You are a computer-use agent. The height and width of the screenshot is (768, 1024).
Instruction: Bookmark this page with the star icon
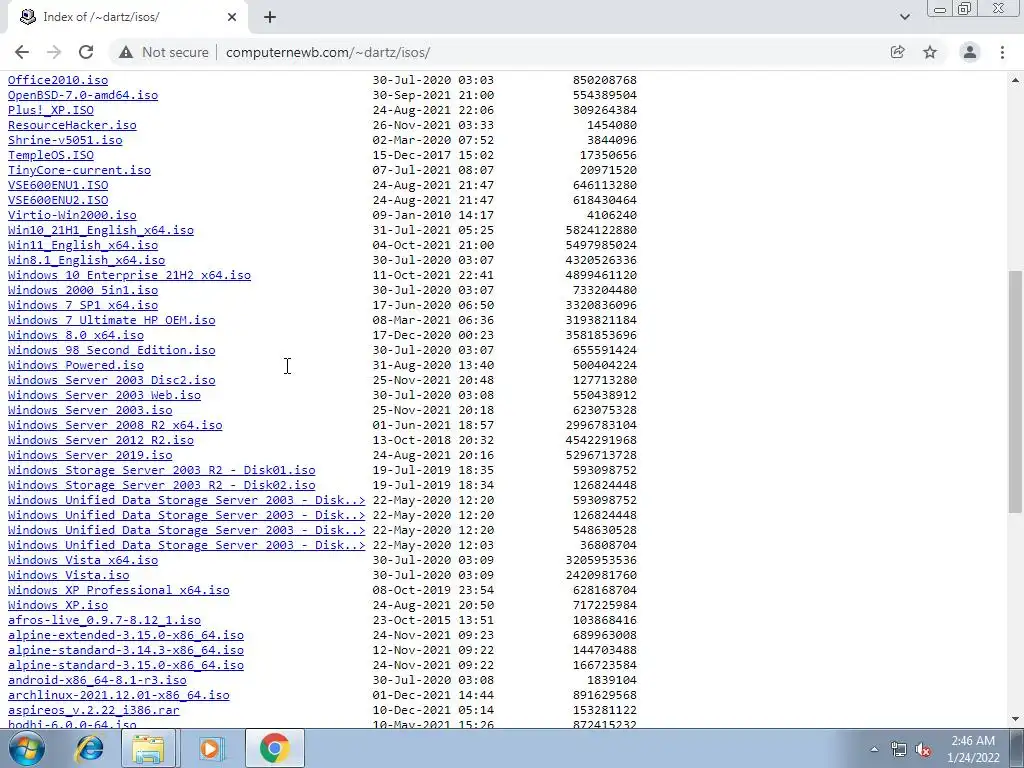(x=930, y=52)
